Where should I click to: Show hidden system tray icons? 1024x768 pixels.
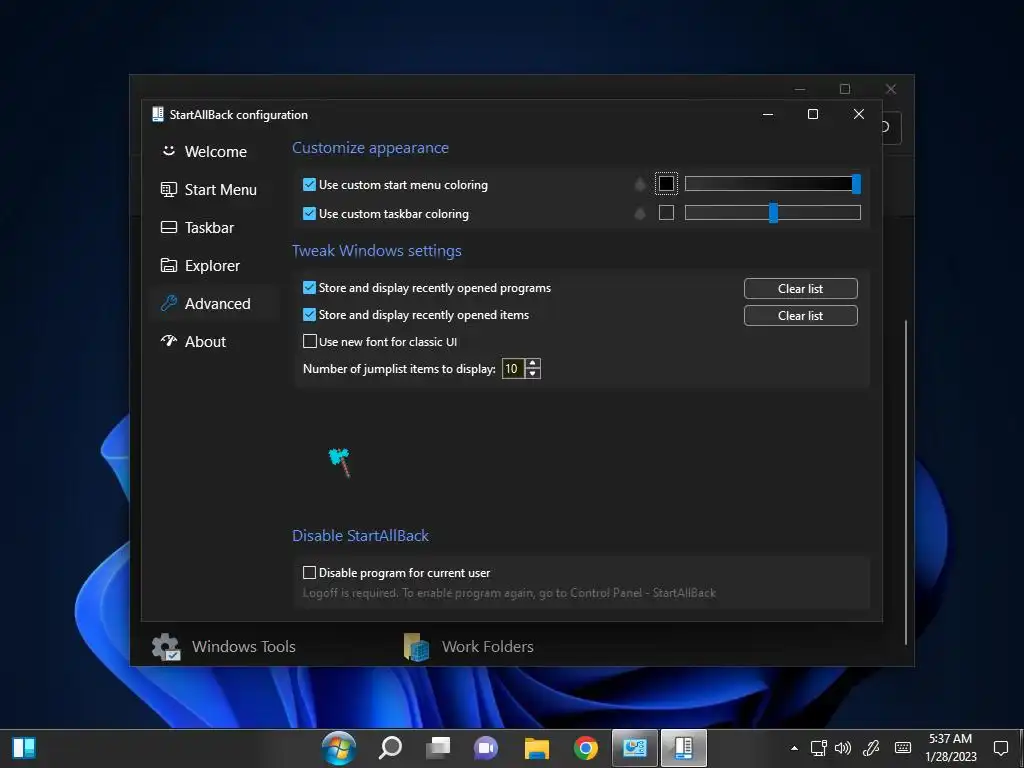tap(794, 748)
